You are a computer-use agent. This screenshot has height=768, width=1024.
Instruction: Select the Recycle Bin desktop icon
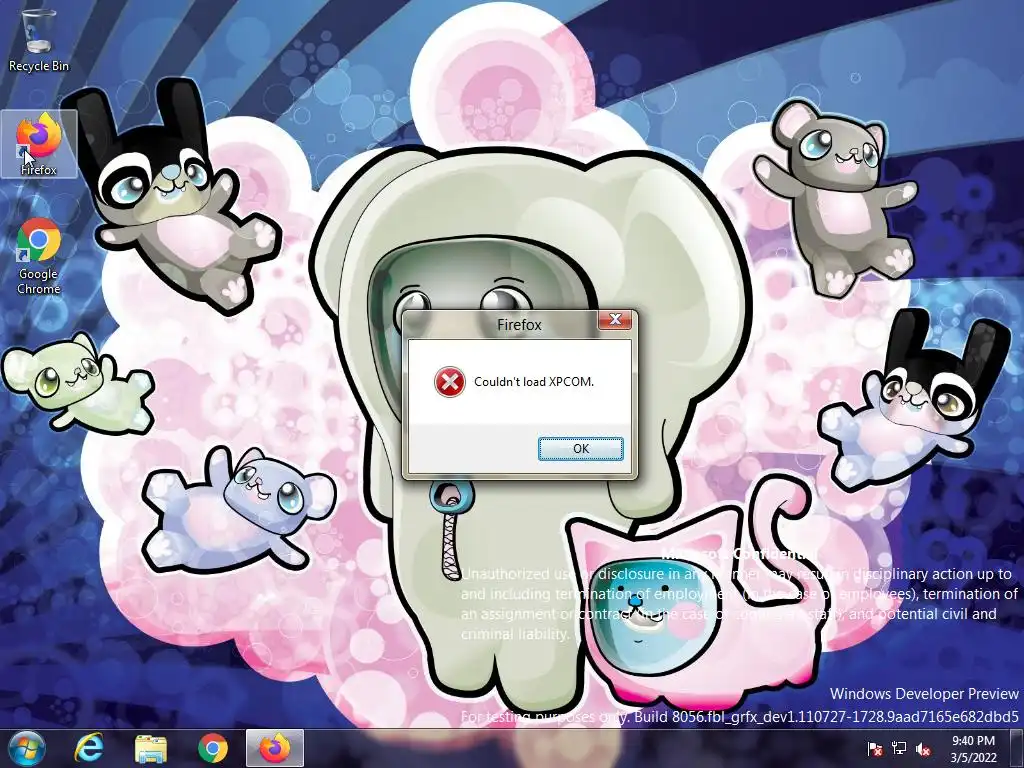tap(39, 40)
